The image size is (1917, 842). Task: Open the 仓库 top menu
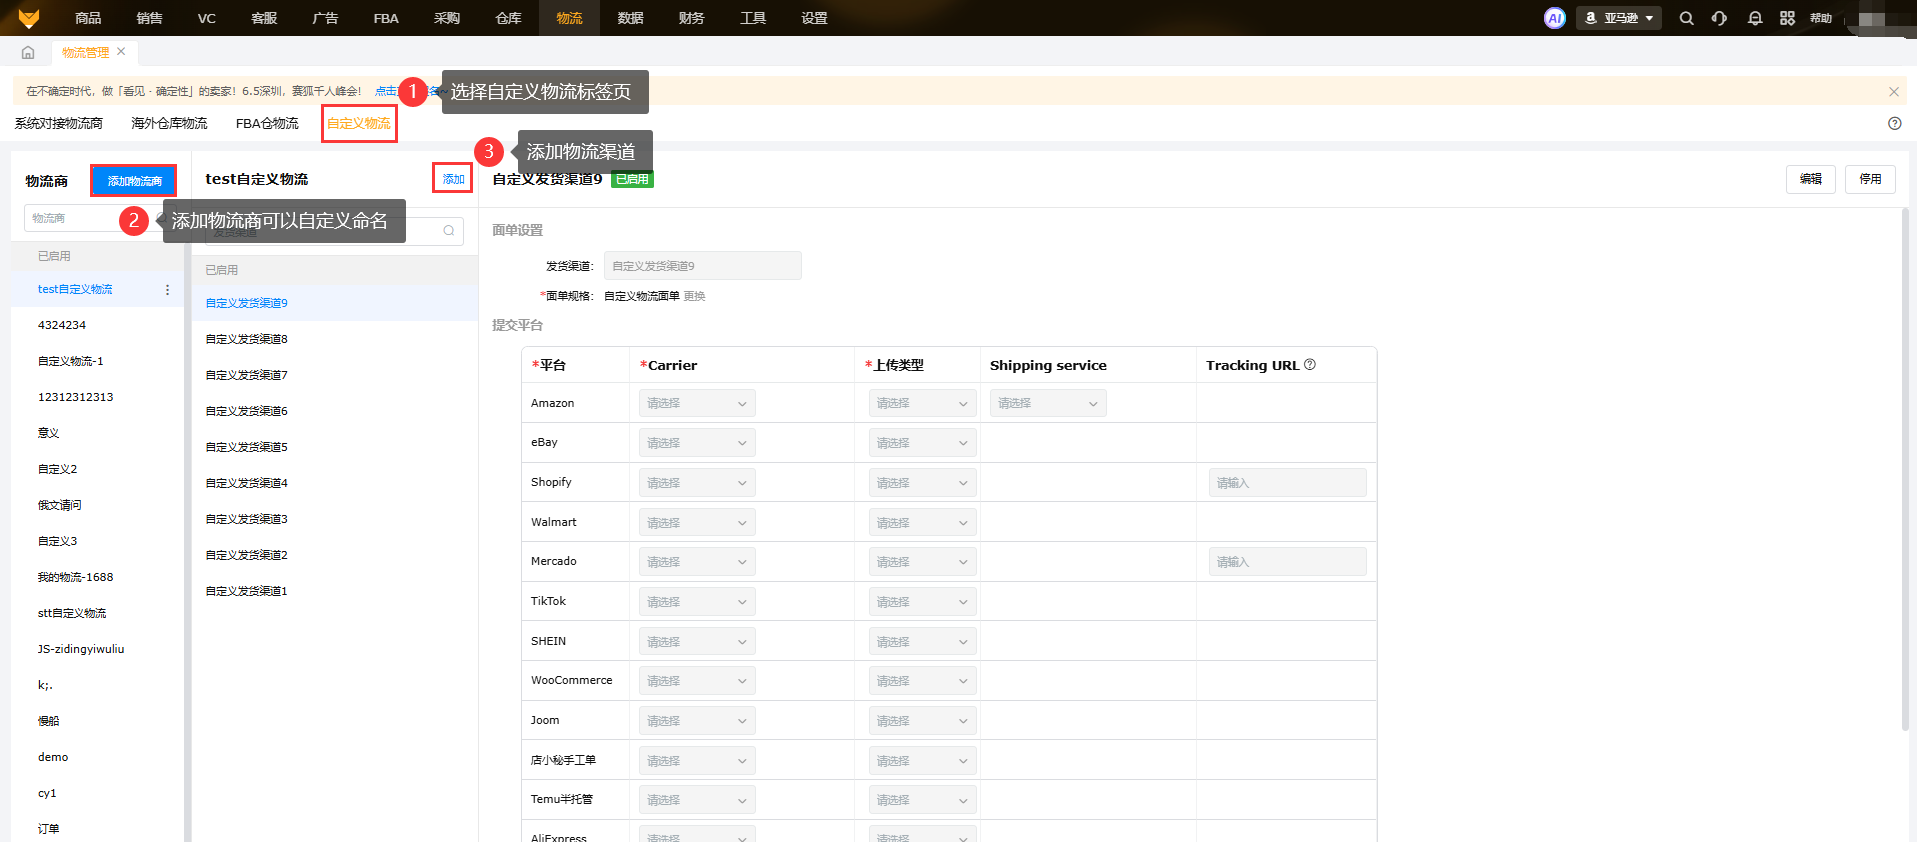coord(508,18)
